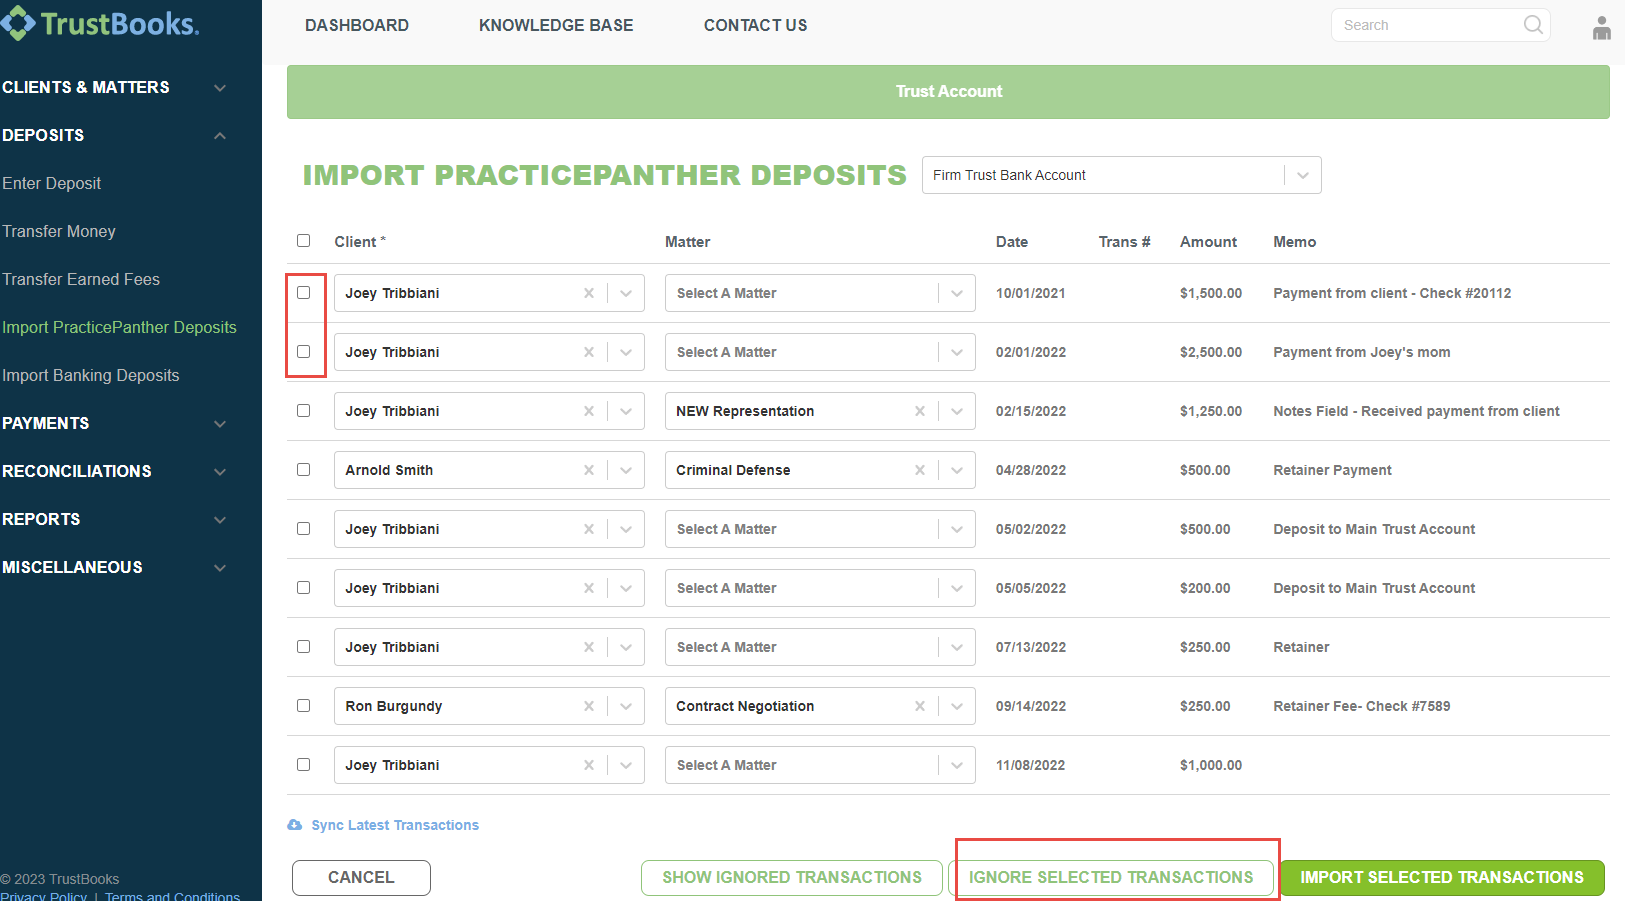Open the Terms and Conditions link
The width and height of the screenshot is (1625, 901).
tap(172, 896)
